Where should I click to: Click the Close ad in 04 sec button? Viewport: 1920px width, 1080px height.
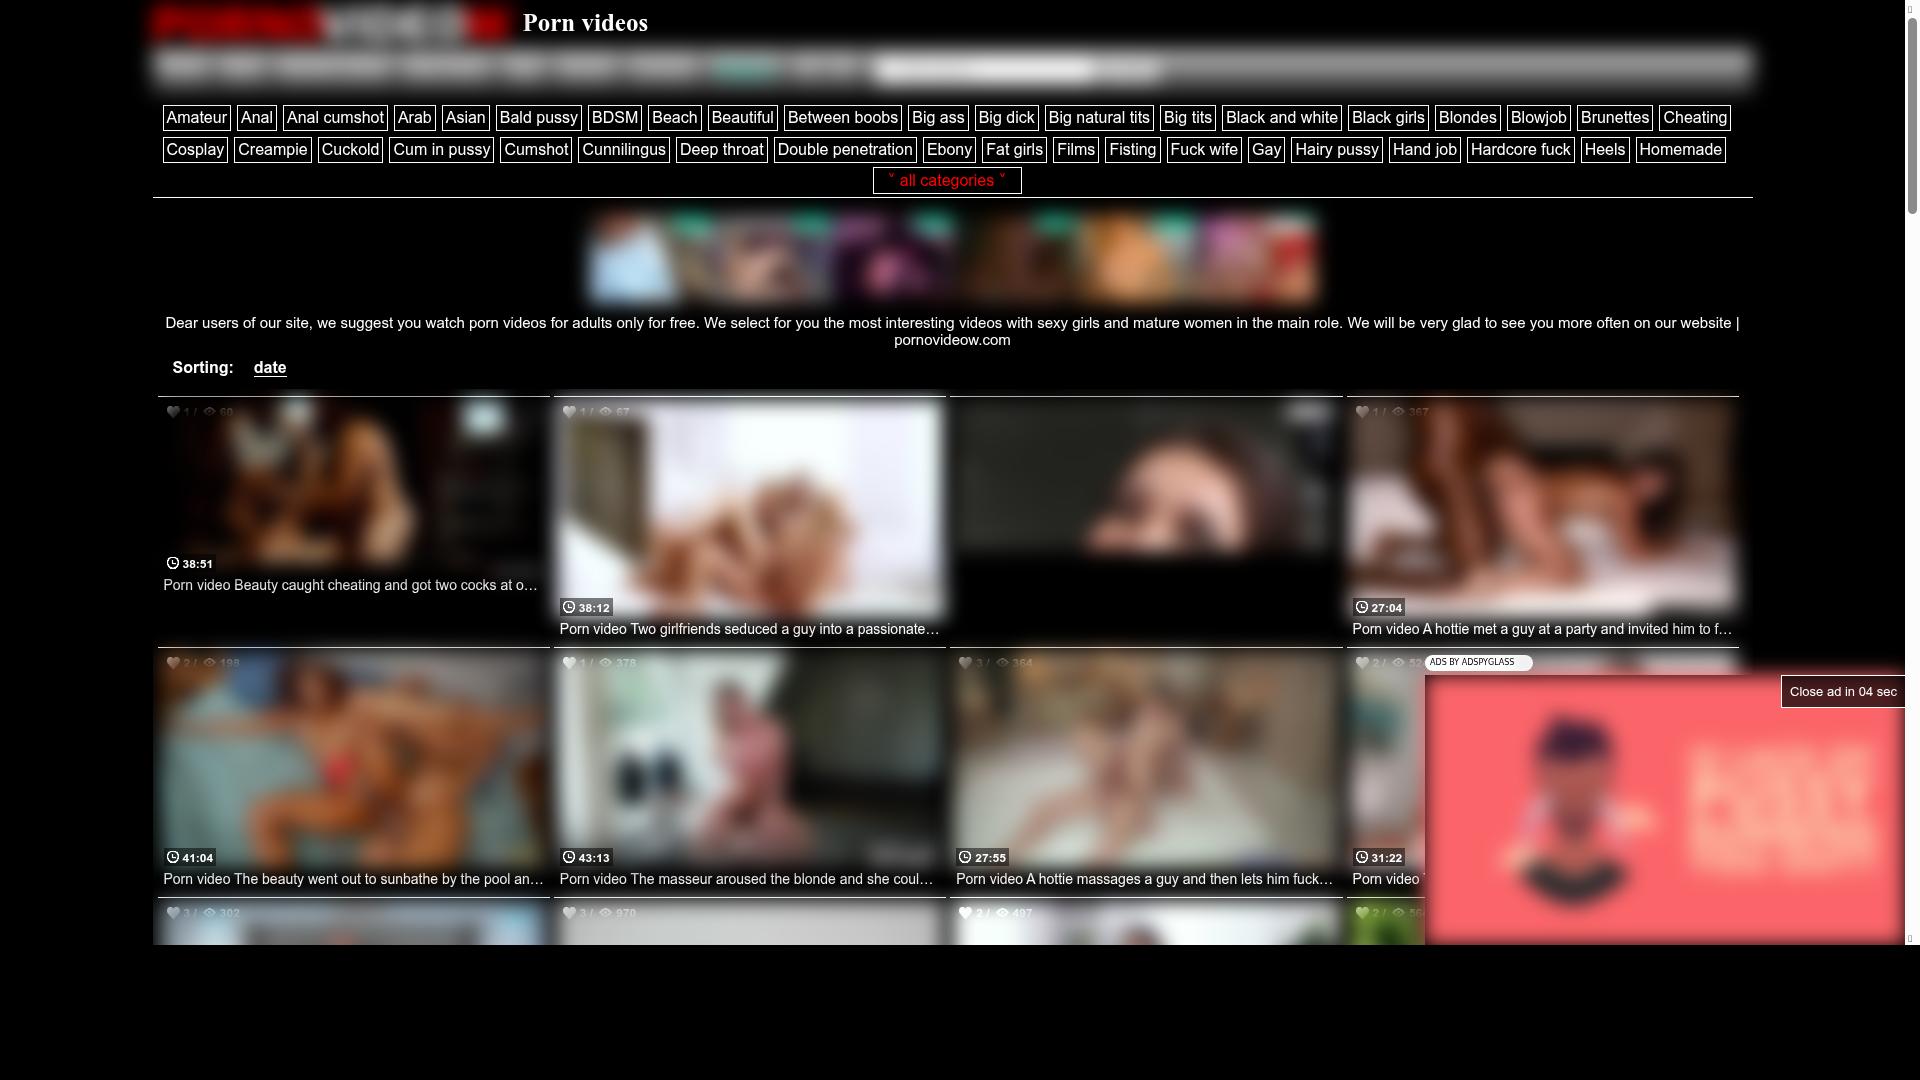point(1842,691)
